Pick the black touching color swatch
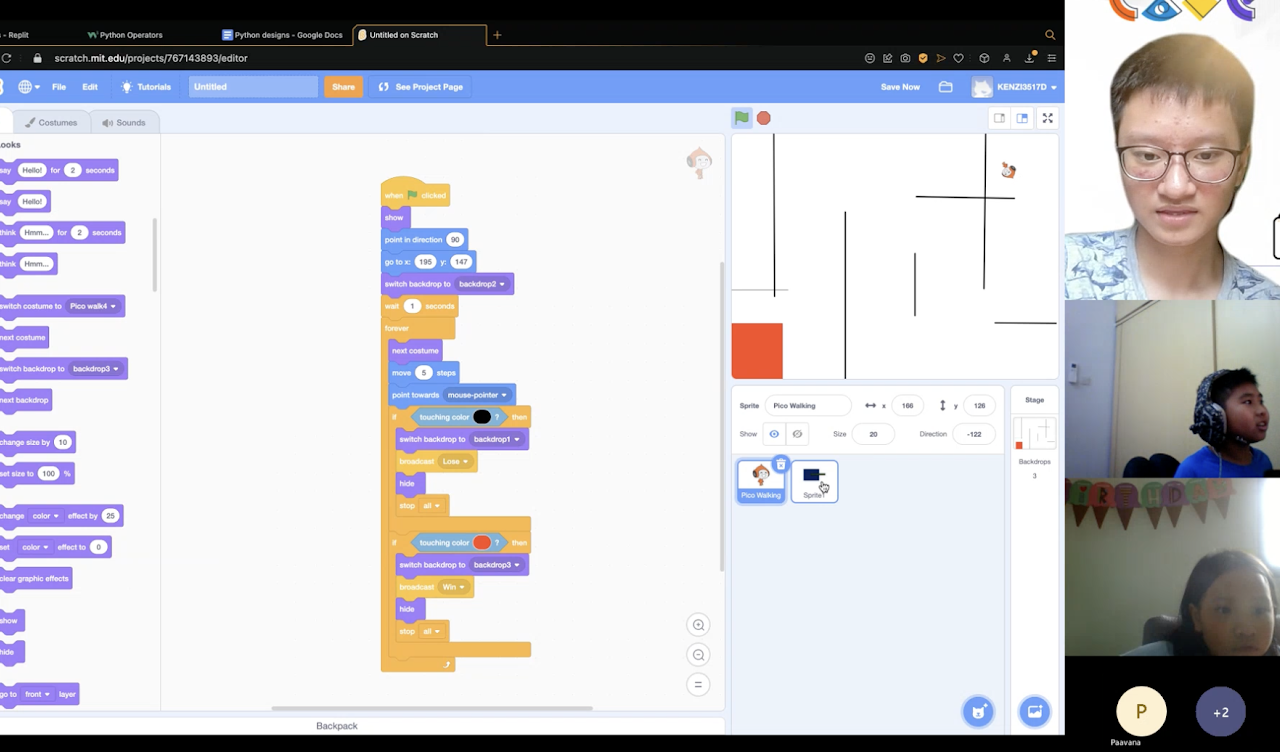The width and height of the screenshot is (1280, 752). 482,417
